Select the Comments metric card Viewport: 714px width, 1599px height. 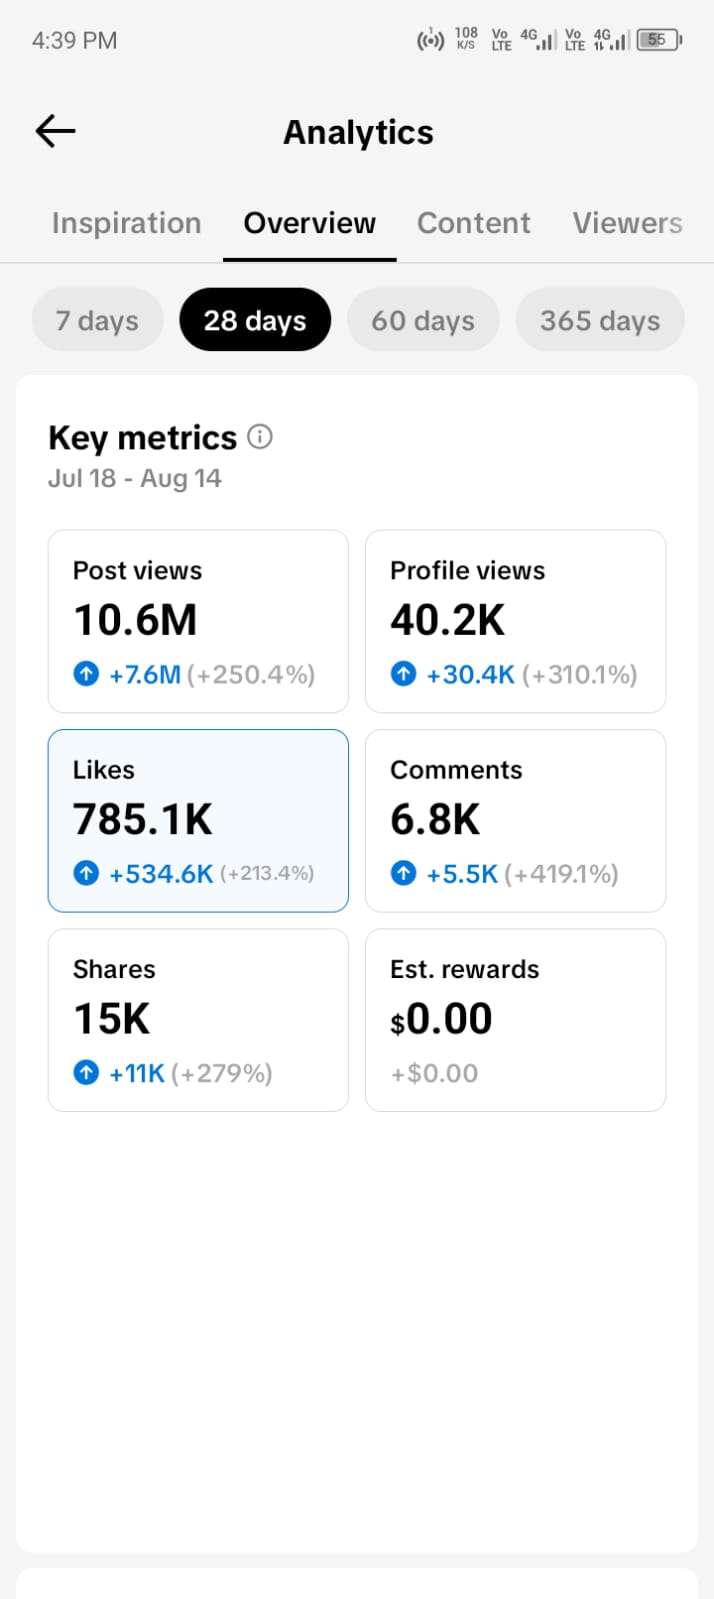pos(516,821)
